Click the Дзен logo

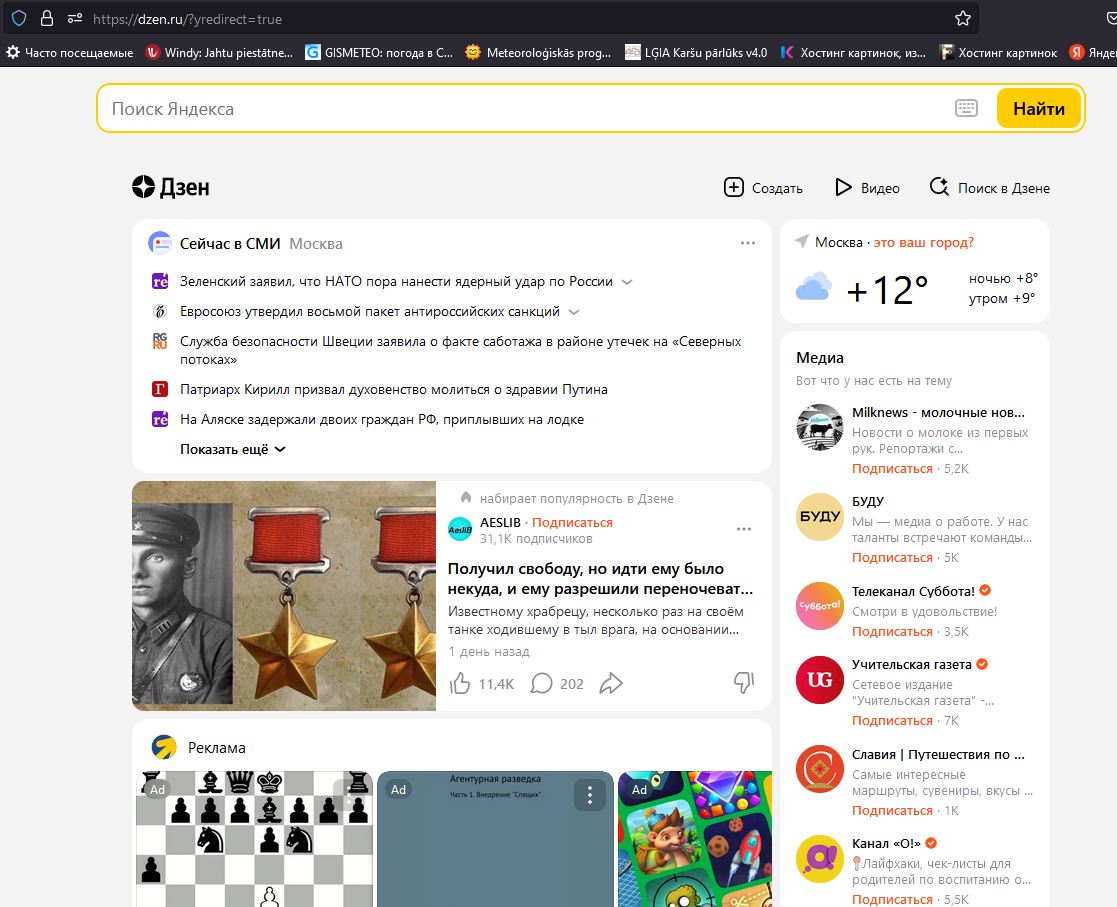tap(171, 187)
